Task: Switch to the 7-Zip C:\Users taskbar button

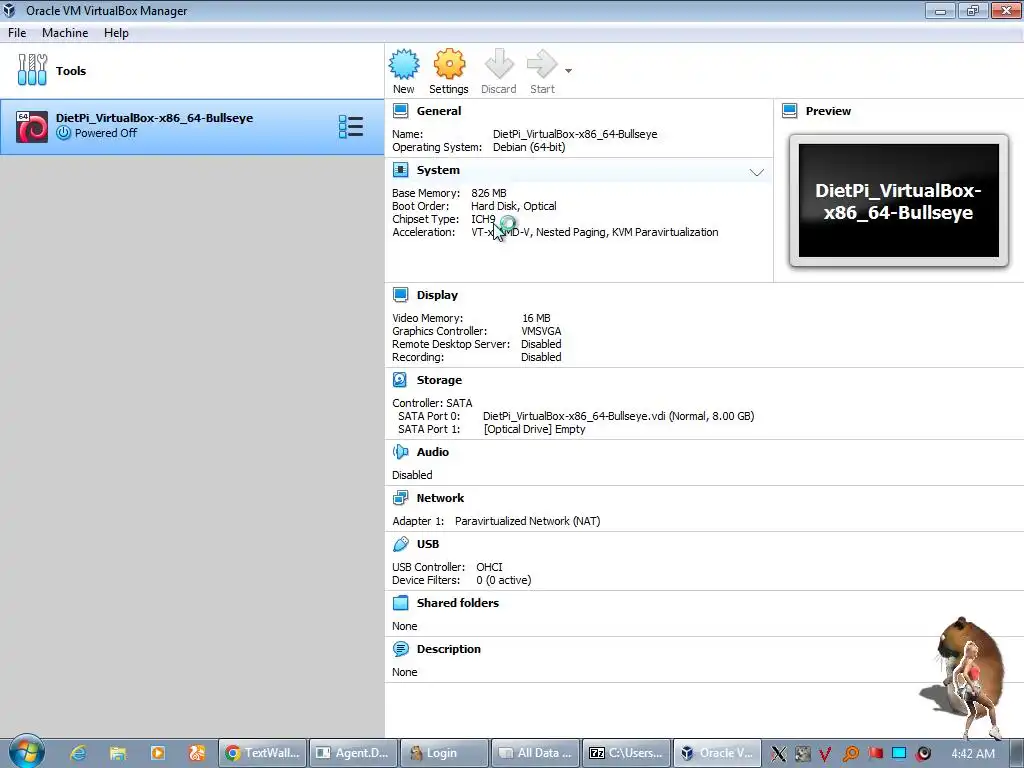Action: pos(626,753)
